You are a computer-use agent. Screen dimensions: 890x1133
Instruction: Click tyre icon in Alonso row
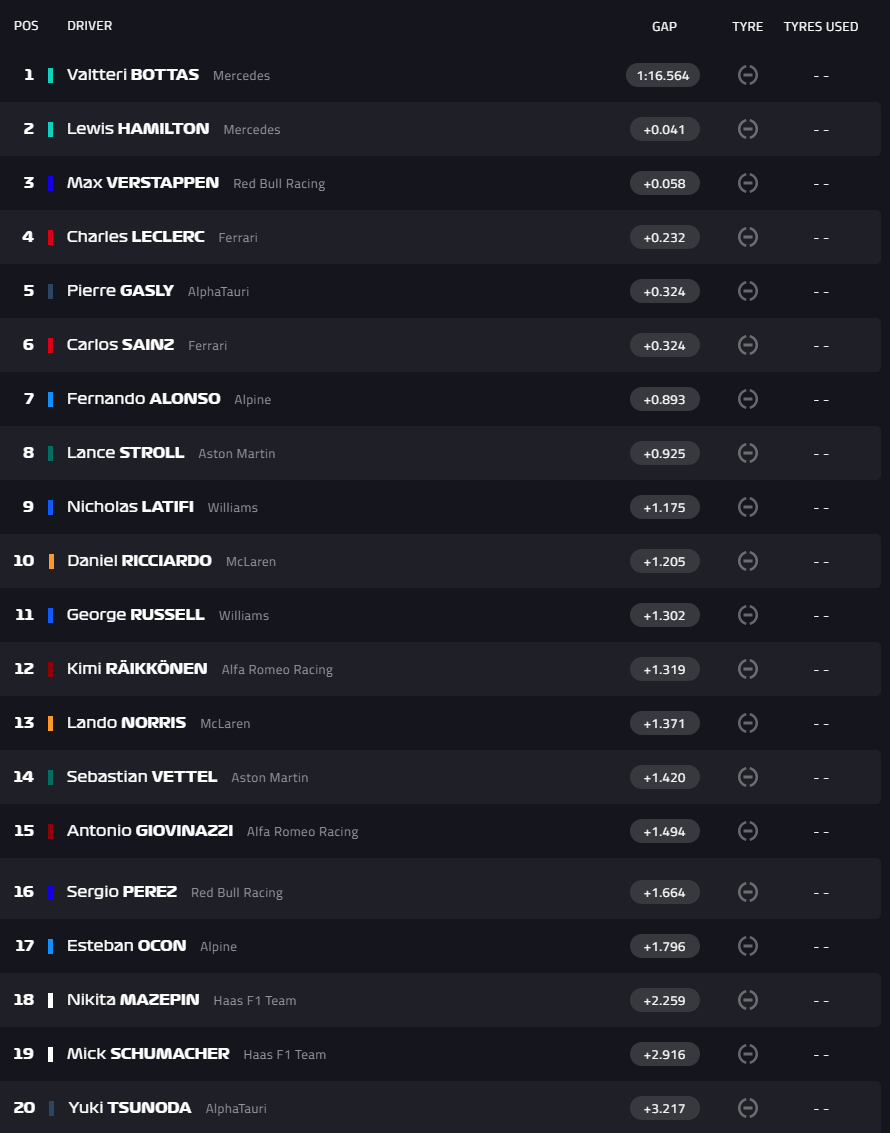(x=748, y=399)
